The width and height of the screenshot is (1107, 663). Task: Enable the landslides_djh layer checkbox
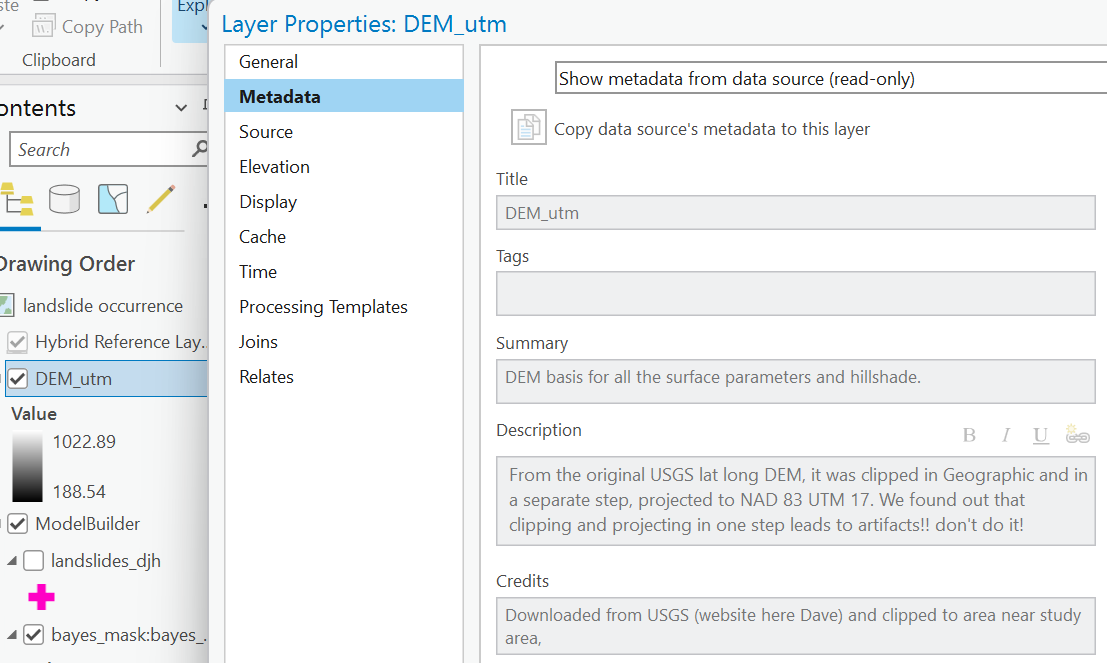point(33,561)
